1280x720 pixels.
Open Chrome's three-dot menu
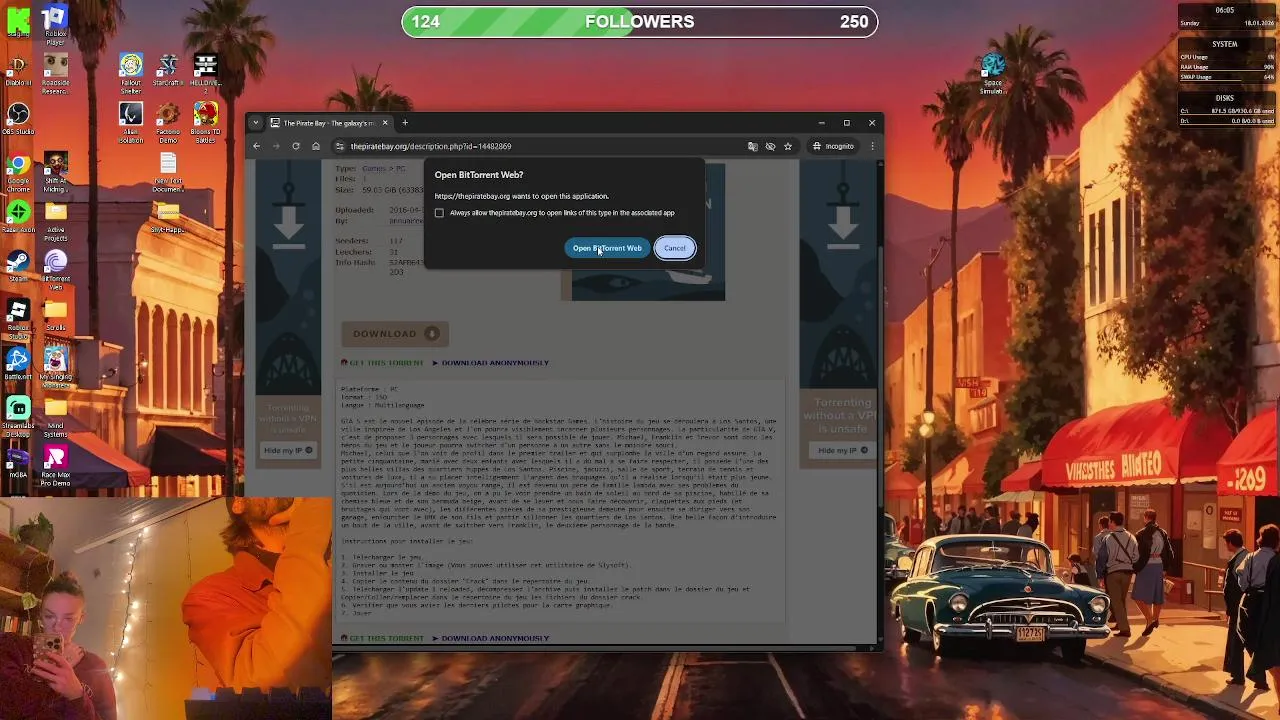872,146
